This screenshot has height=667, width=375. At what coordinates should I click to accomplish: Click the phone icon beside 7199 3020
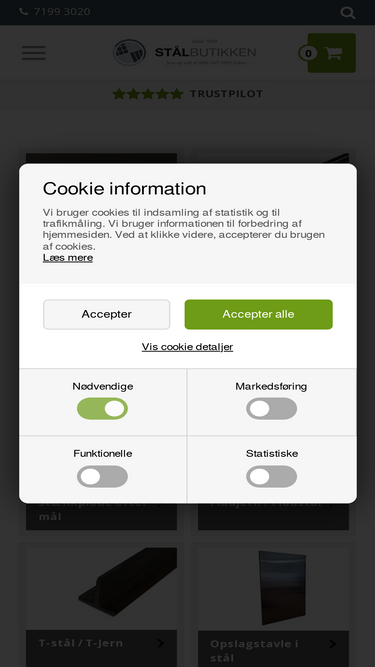point(24,11)
